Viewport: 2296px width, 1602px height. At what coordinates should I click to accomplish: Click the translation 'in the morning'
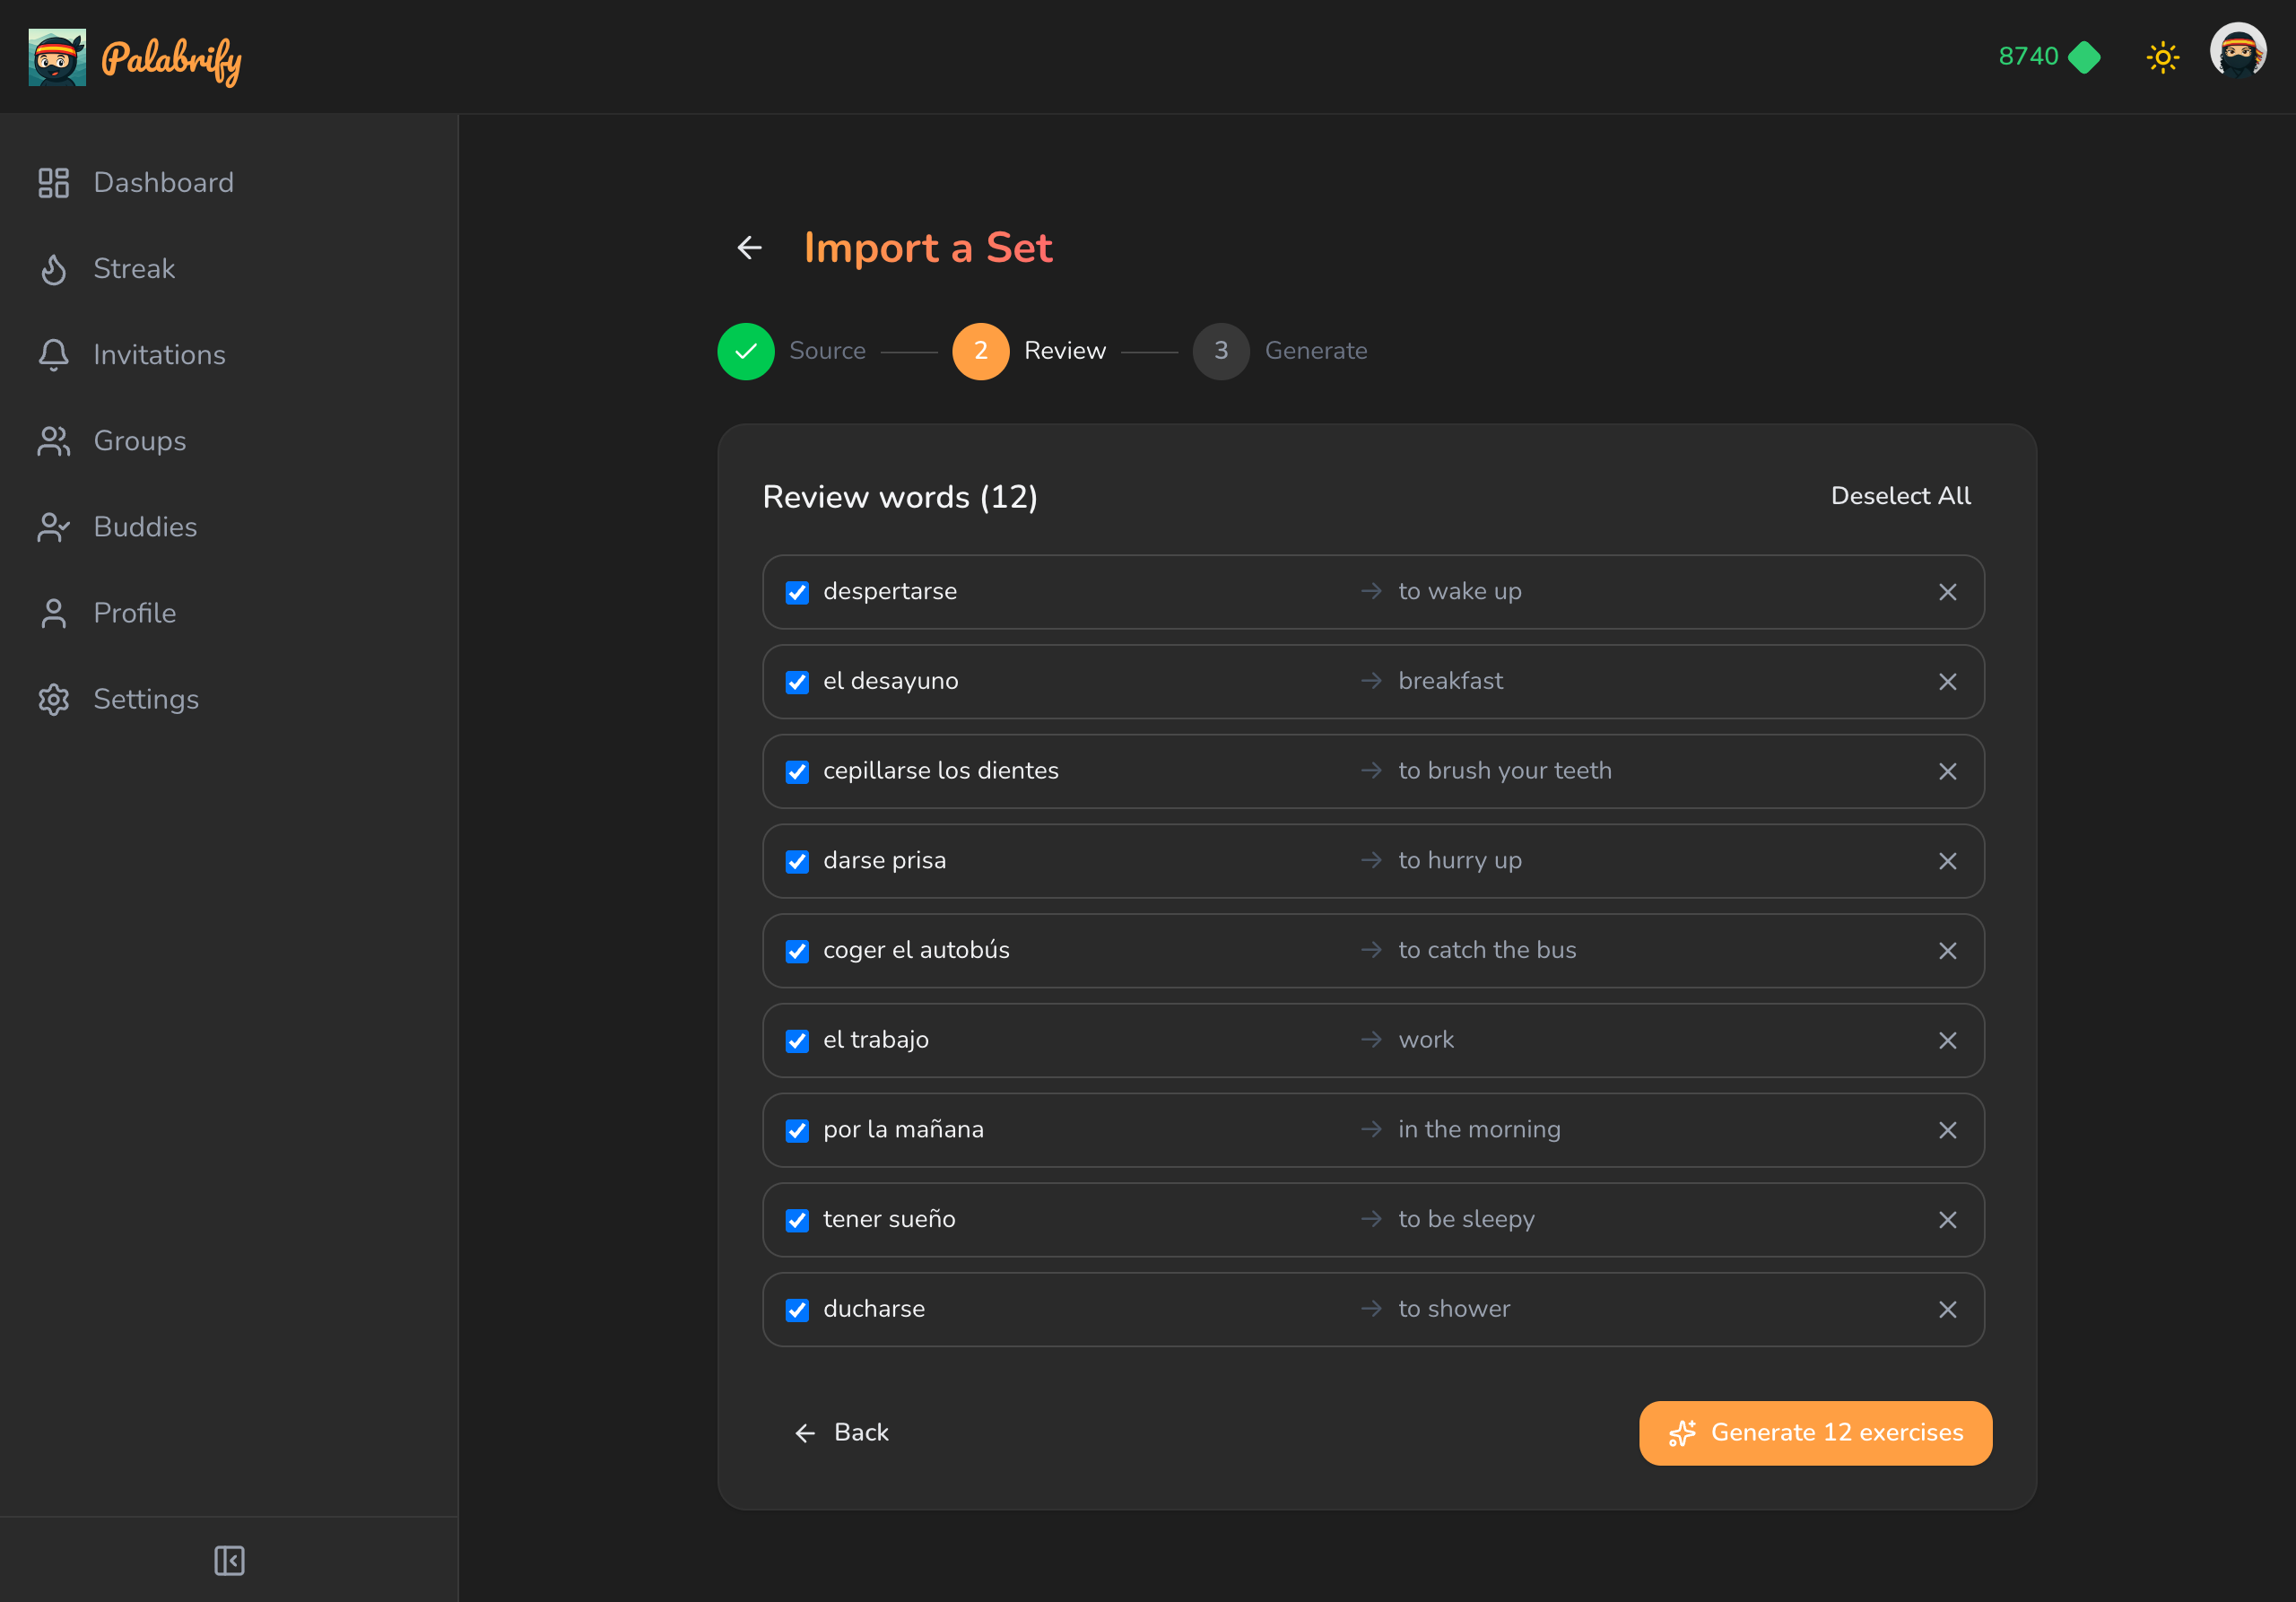pyautogui.click(x=1478, y=1130)
